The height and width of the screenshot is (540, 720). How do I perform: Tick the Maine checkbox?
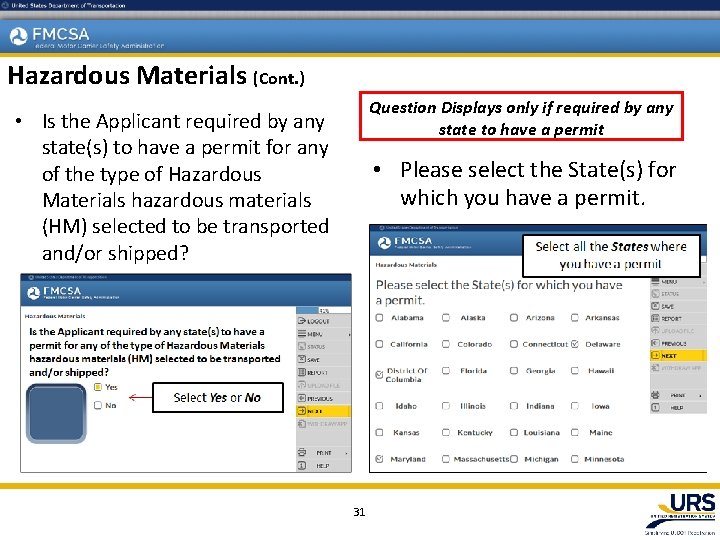pos(574,433)
